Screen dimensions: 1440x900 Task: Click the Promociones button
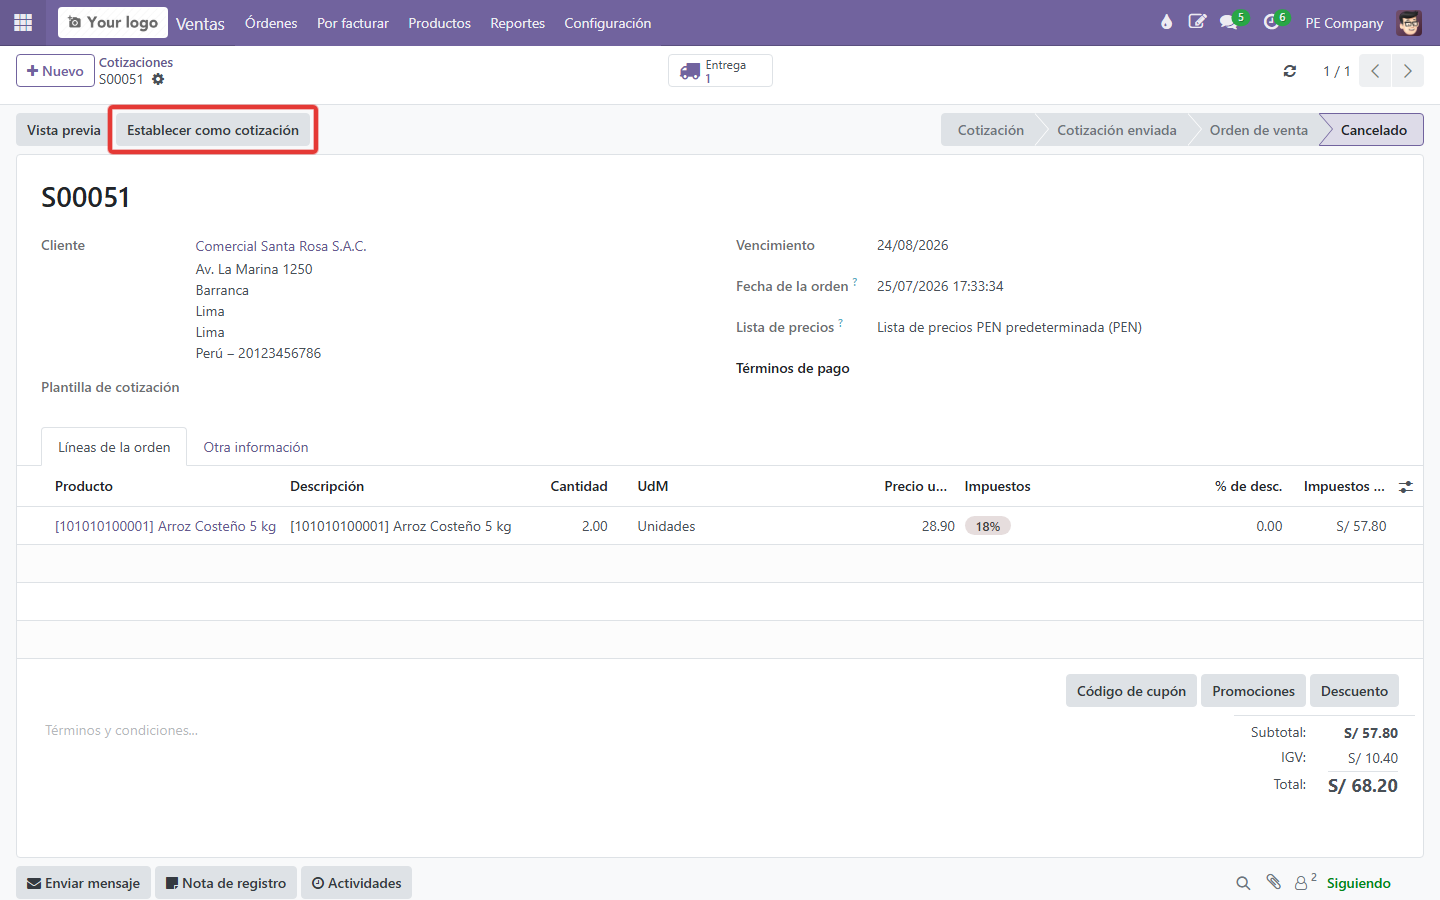(1253, 691)
